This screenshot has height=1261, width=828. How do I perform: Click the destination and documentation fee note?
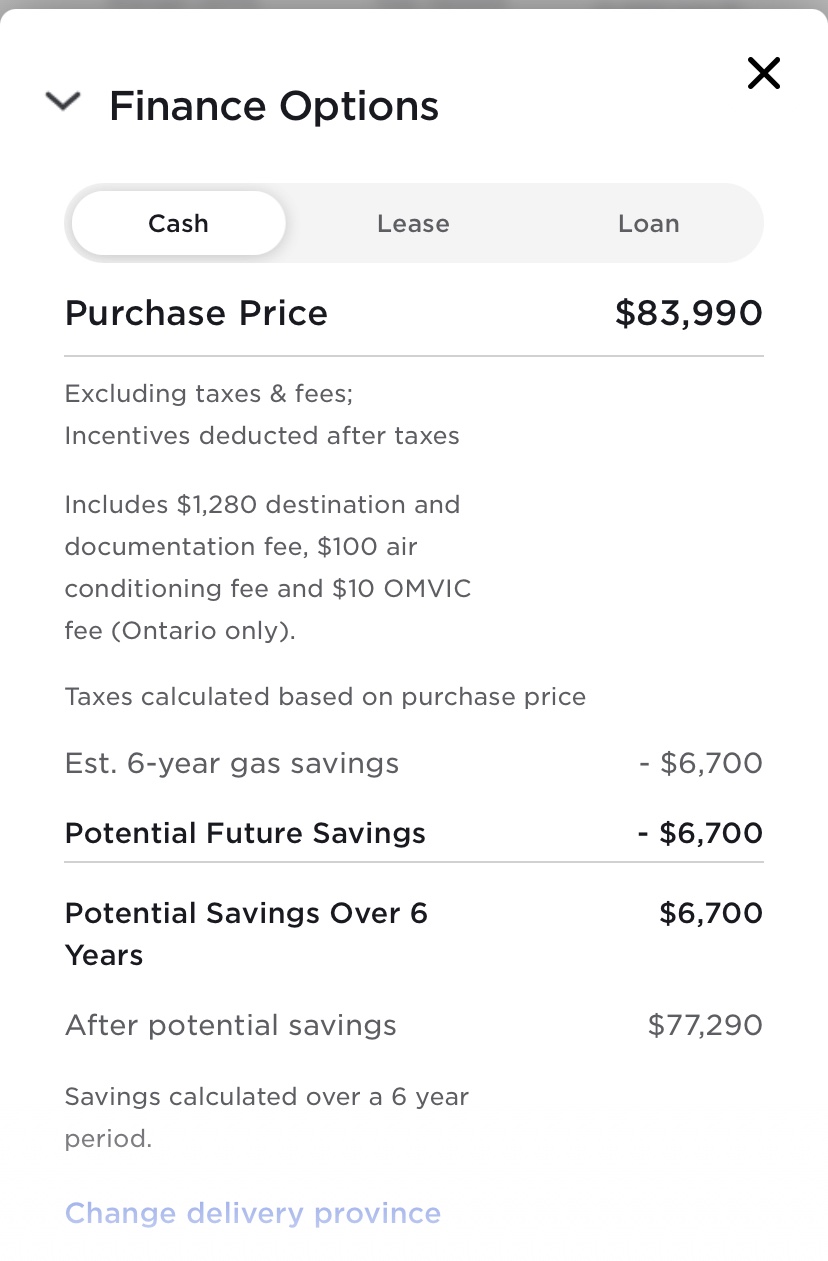pyautogui.click(x=268, y=568)
